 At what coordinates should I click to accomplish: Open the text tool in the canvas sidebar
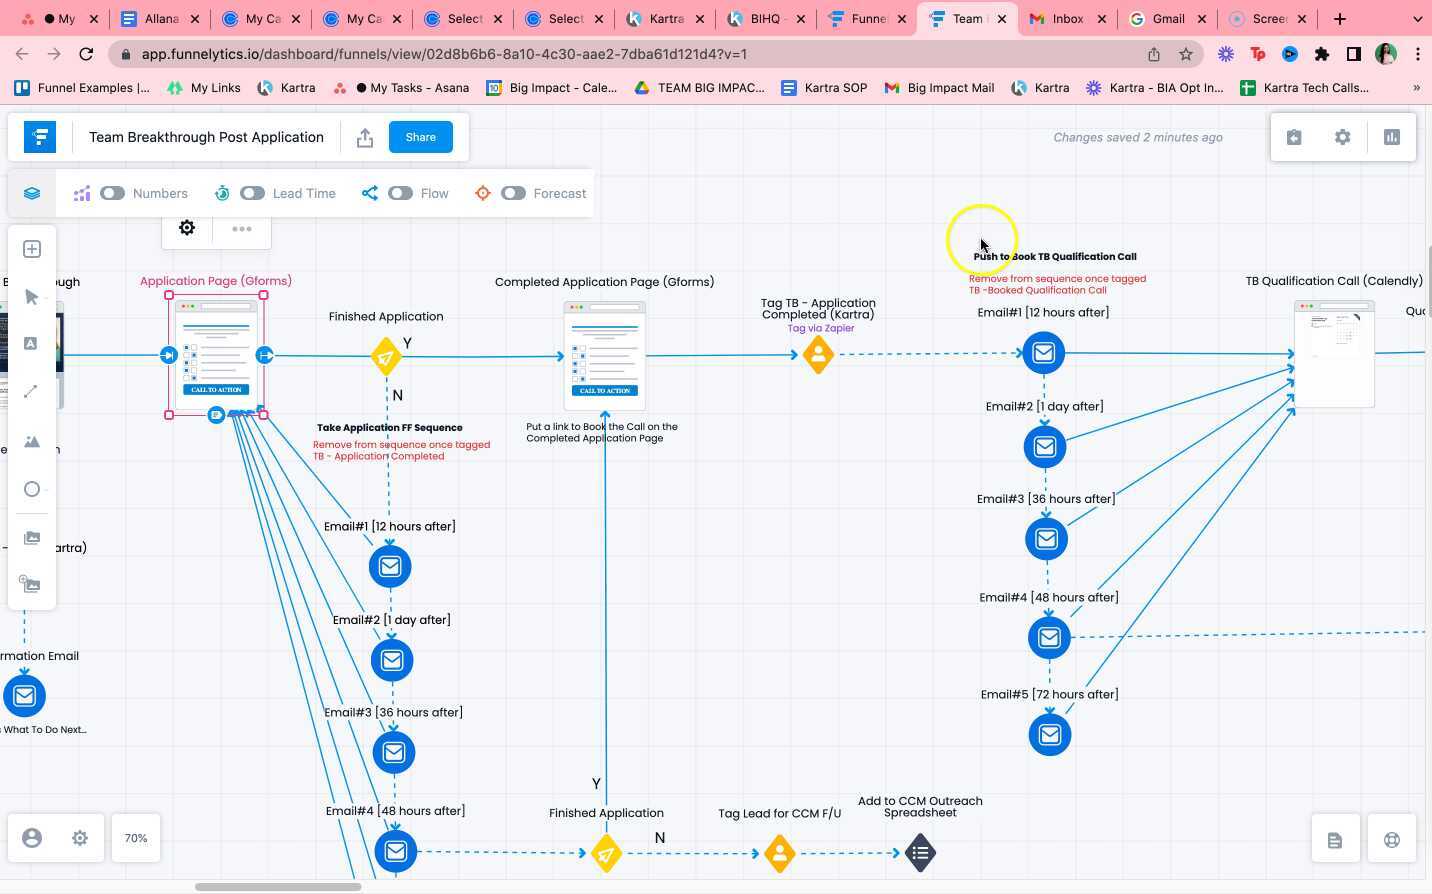click(x=31, y=343)
